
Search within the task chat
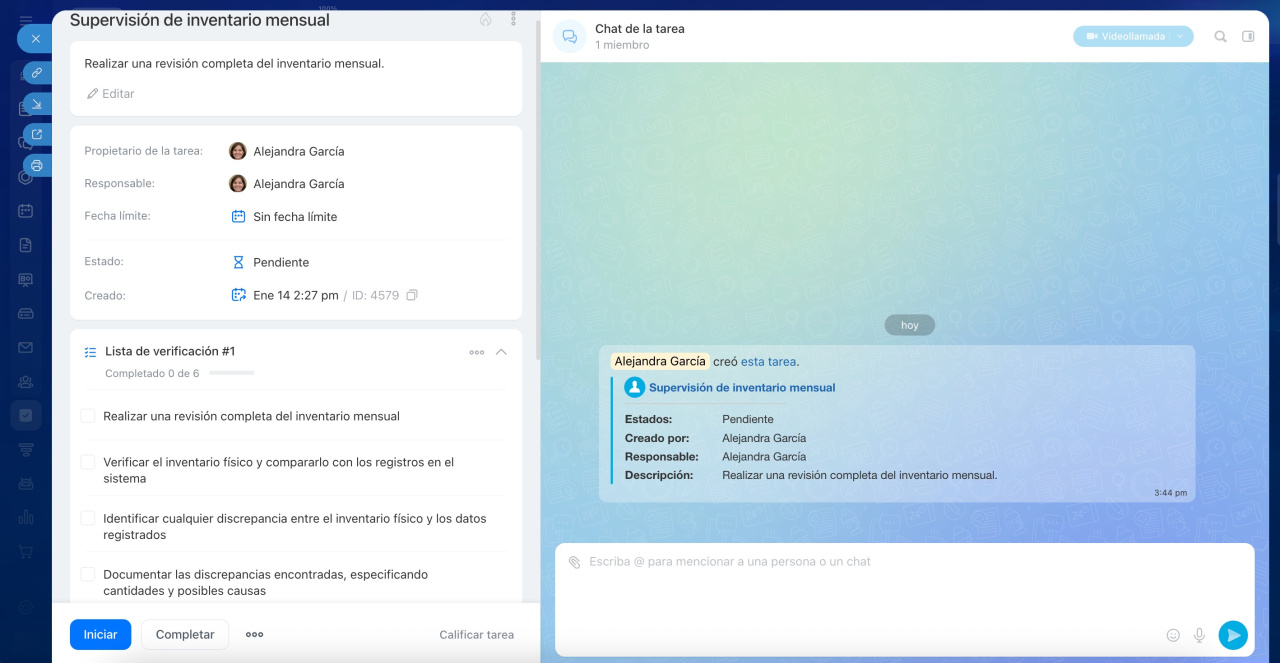tap(1220, 37)
